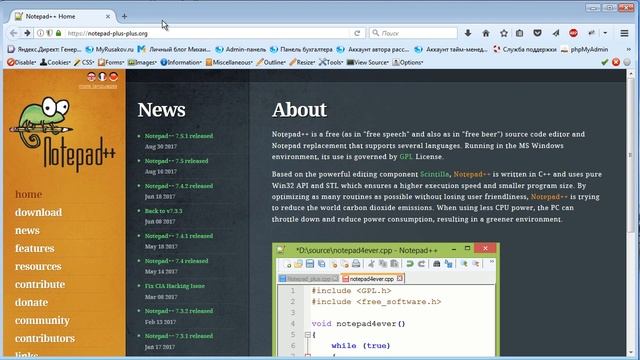Open the Outline dropdown menu
The height and width of the screenshot is (360, 640).
click(271, 62)
